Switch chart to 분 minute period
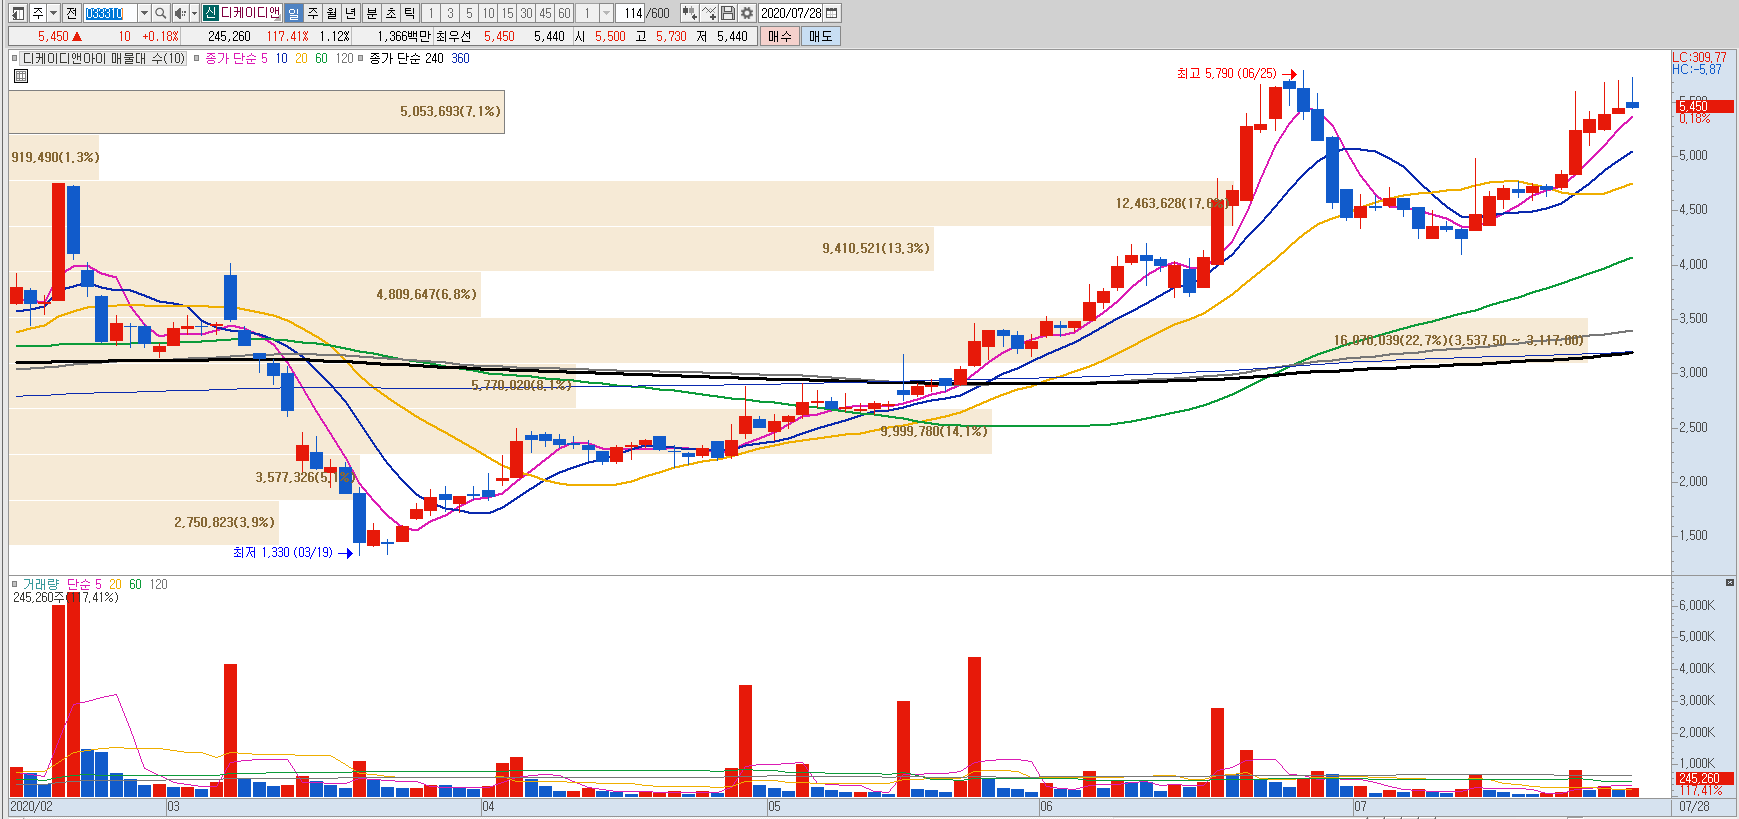Viewport: 1739px width, 819px height. 372,13
